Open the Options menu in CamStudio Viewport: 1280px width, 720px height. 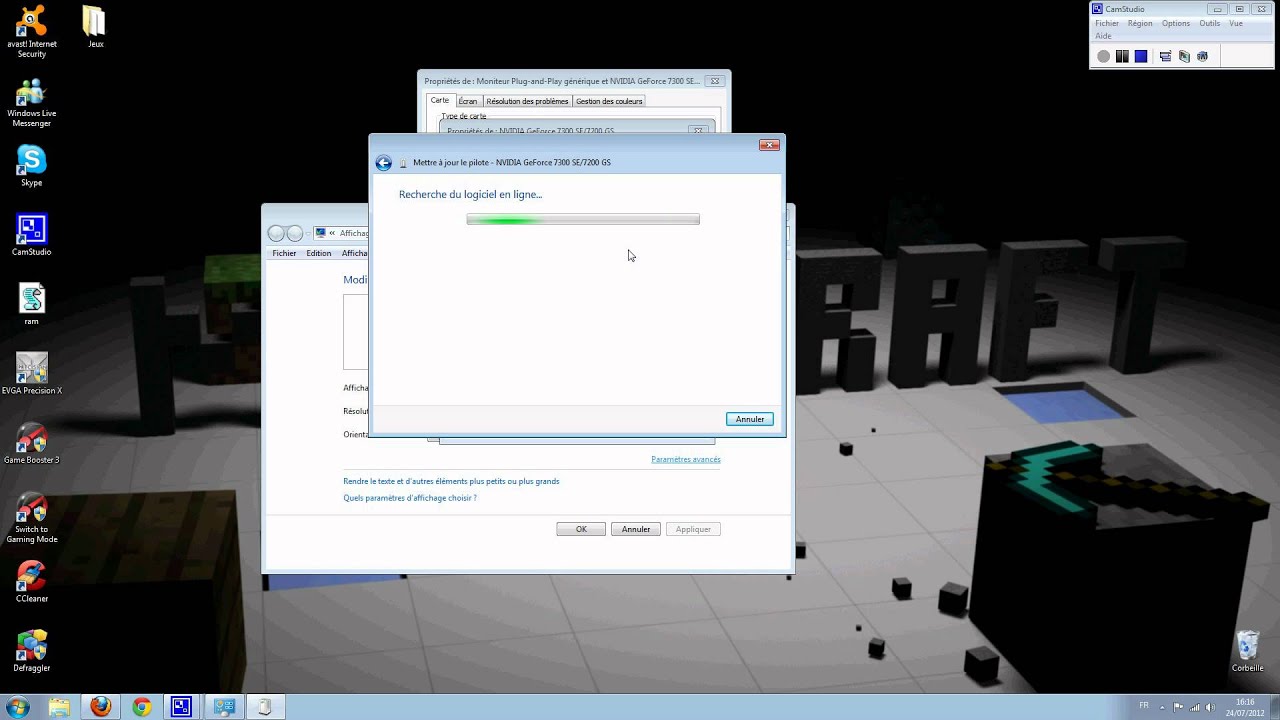tap(1176, 23)
